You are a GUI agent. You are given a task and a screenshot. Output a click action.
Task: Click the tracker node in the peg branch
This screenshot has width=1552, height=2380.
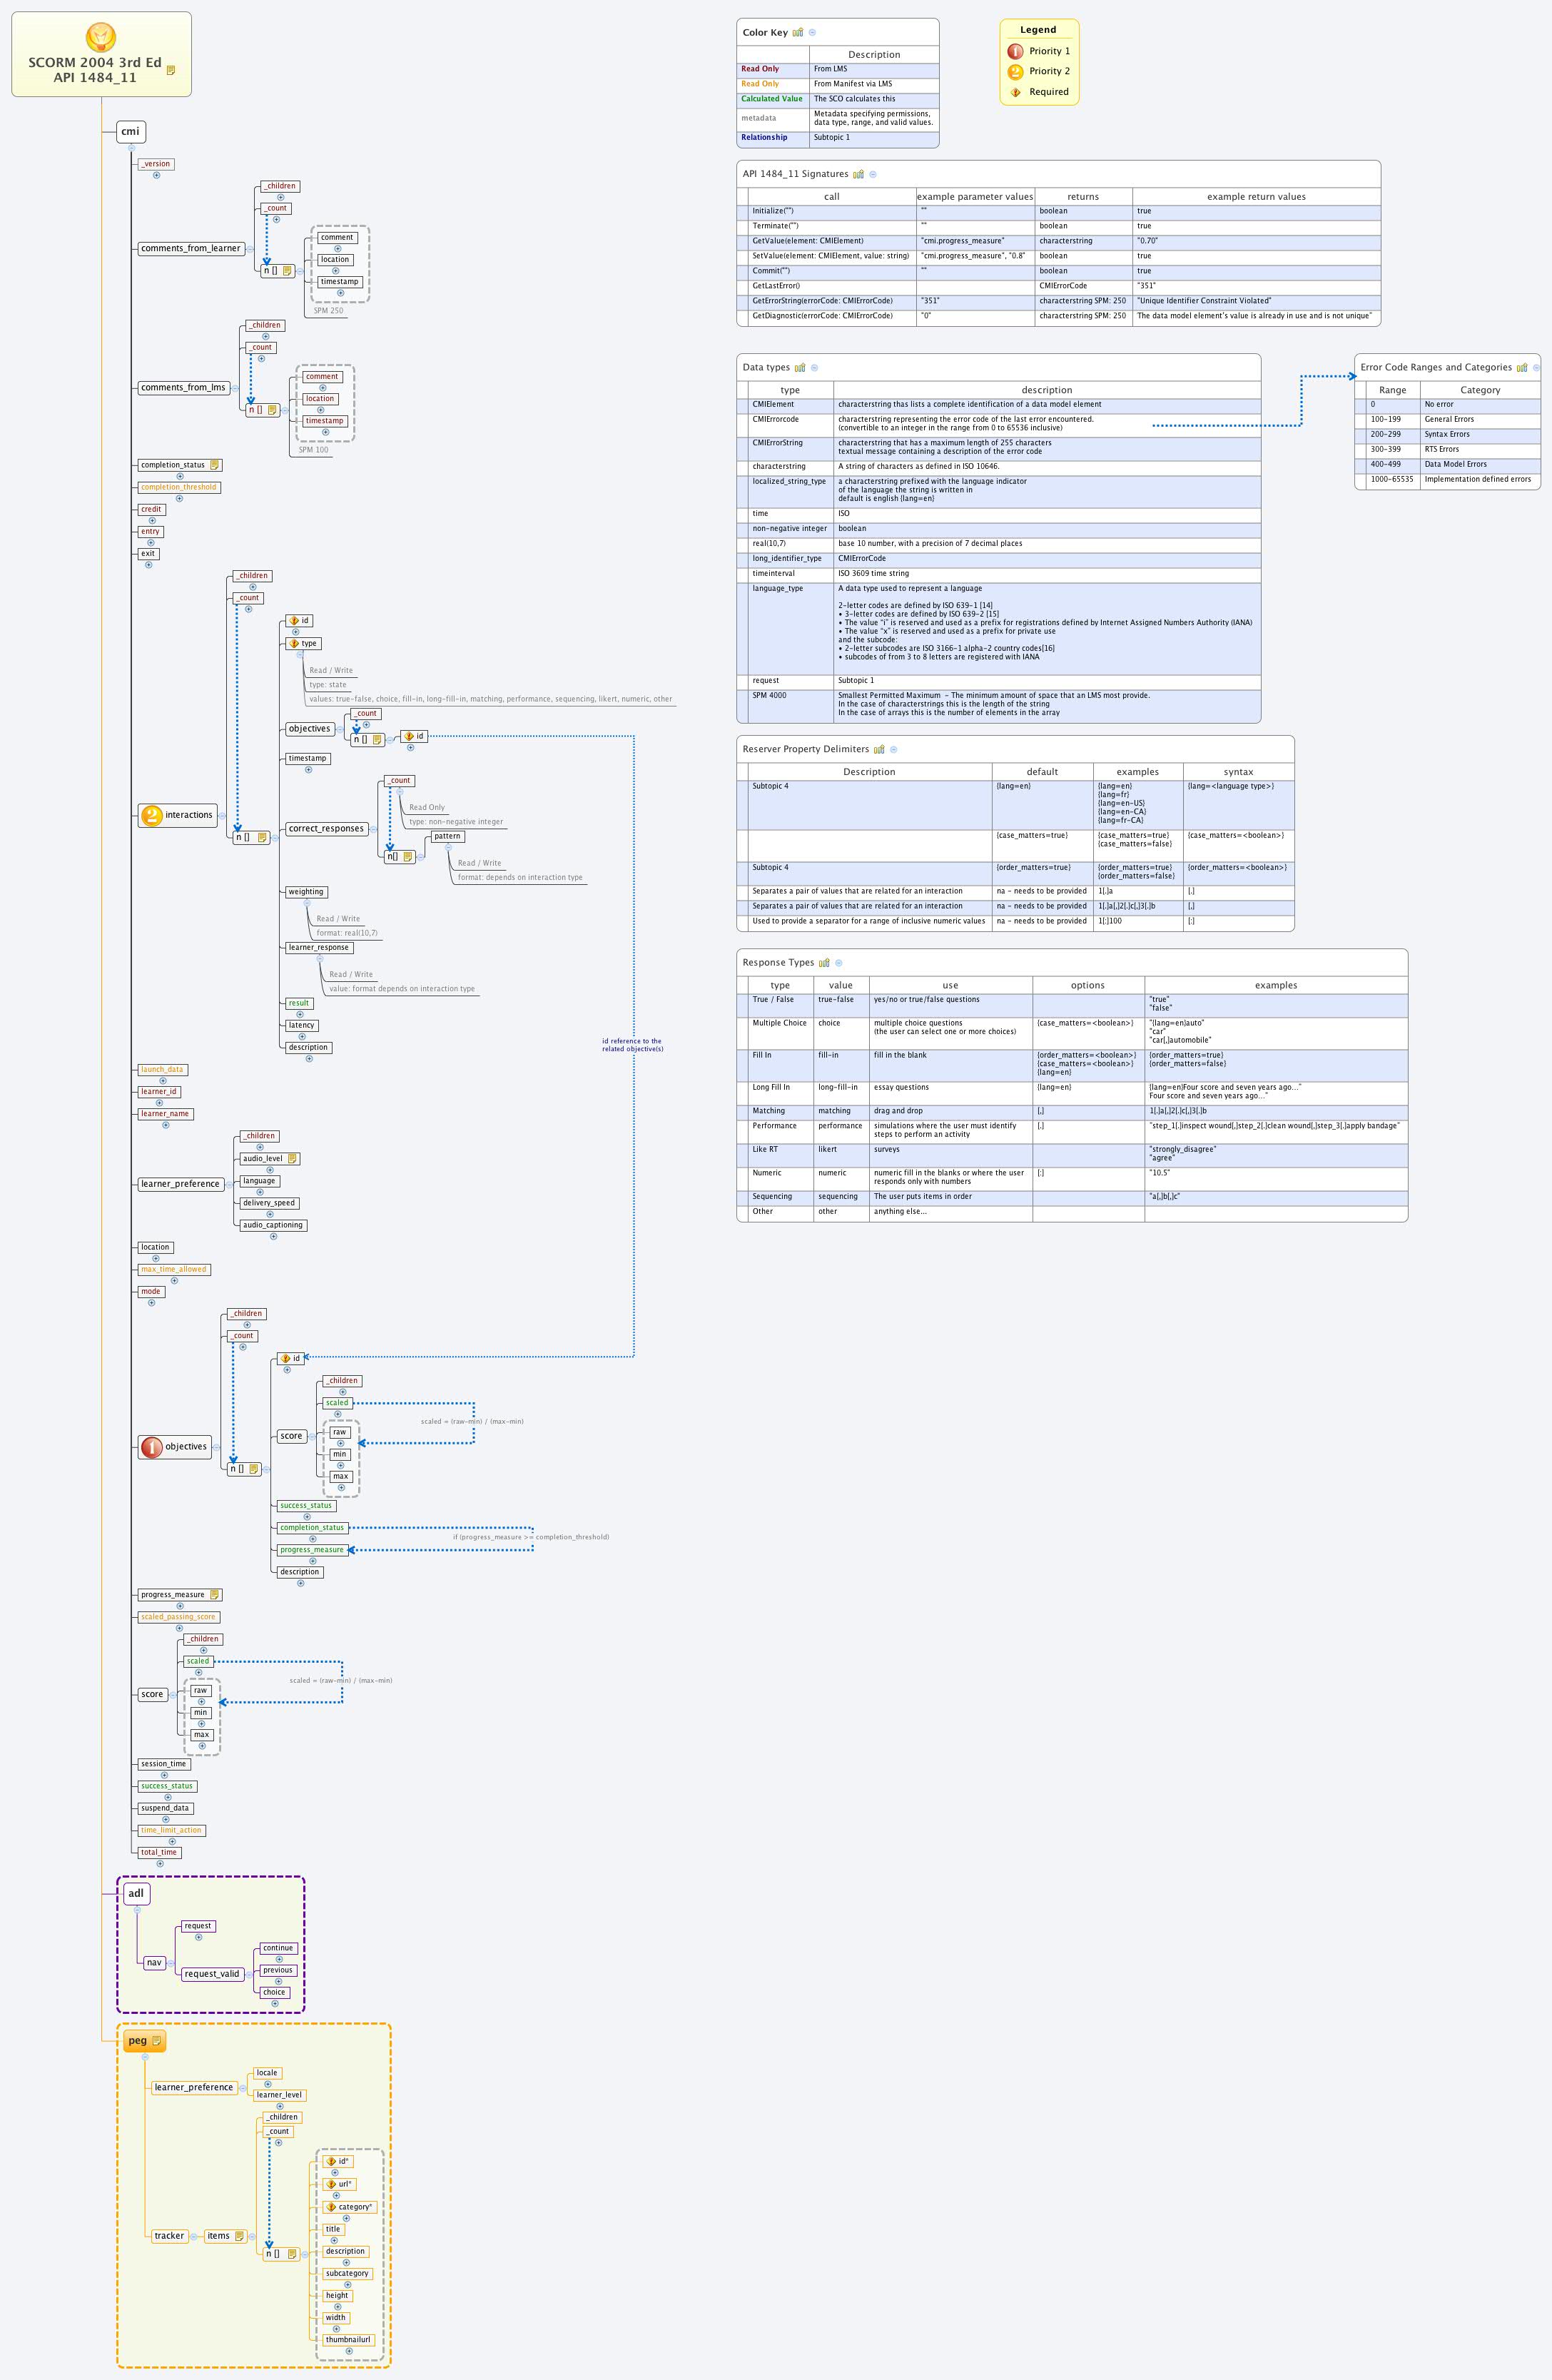170,2237
